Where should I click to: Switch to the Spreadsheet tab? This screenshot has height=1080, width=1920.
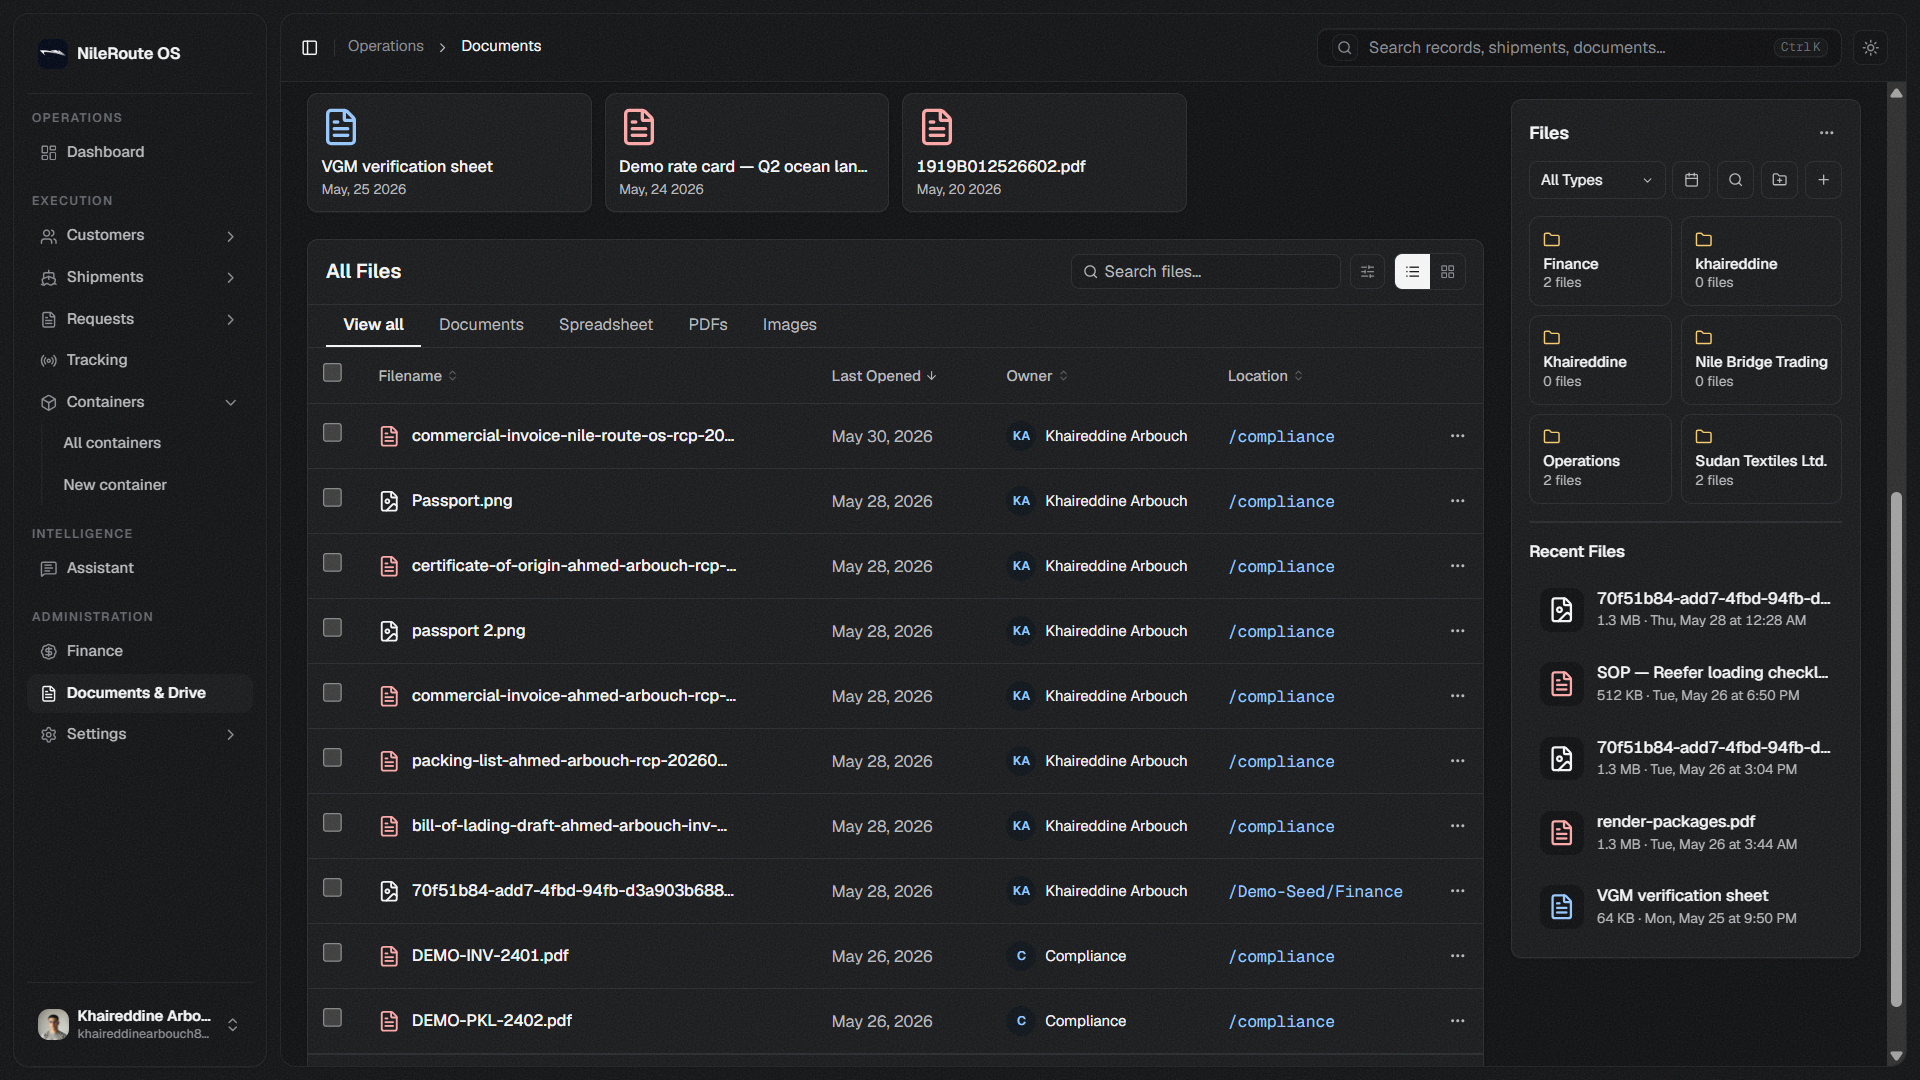606,325
